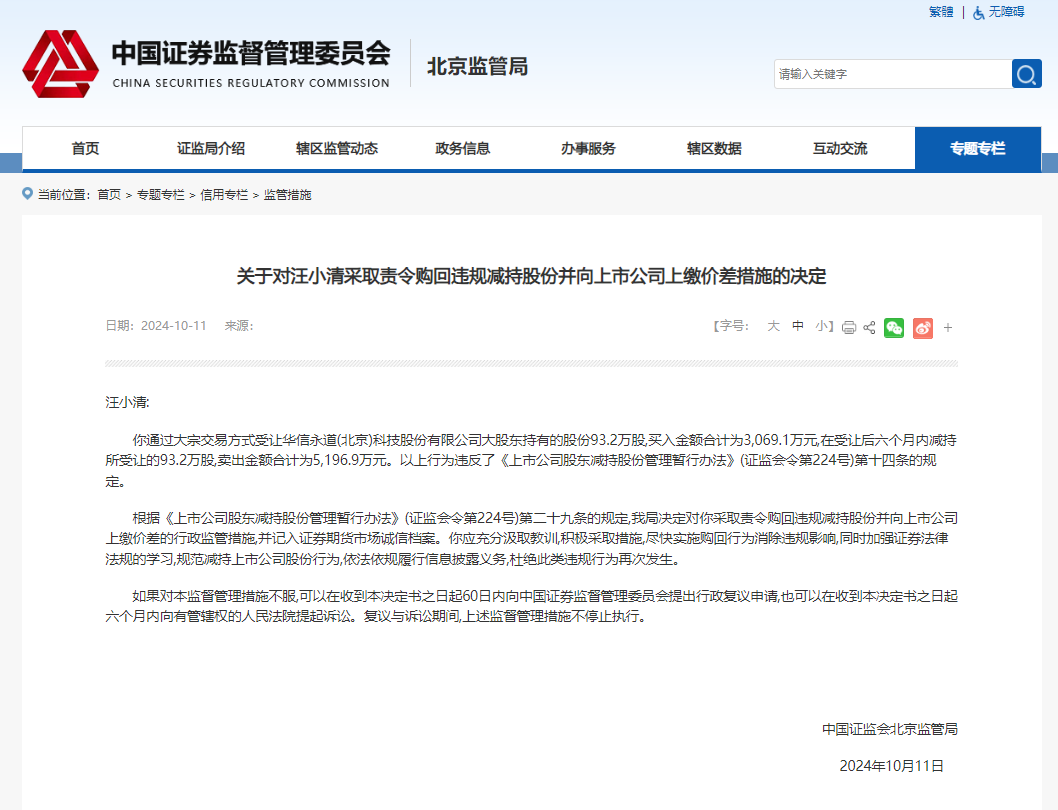The width and height of the screenshot is (1058, 810).
Task: Select the 专题专栏 tab
Action: [x=977, y=149]
